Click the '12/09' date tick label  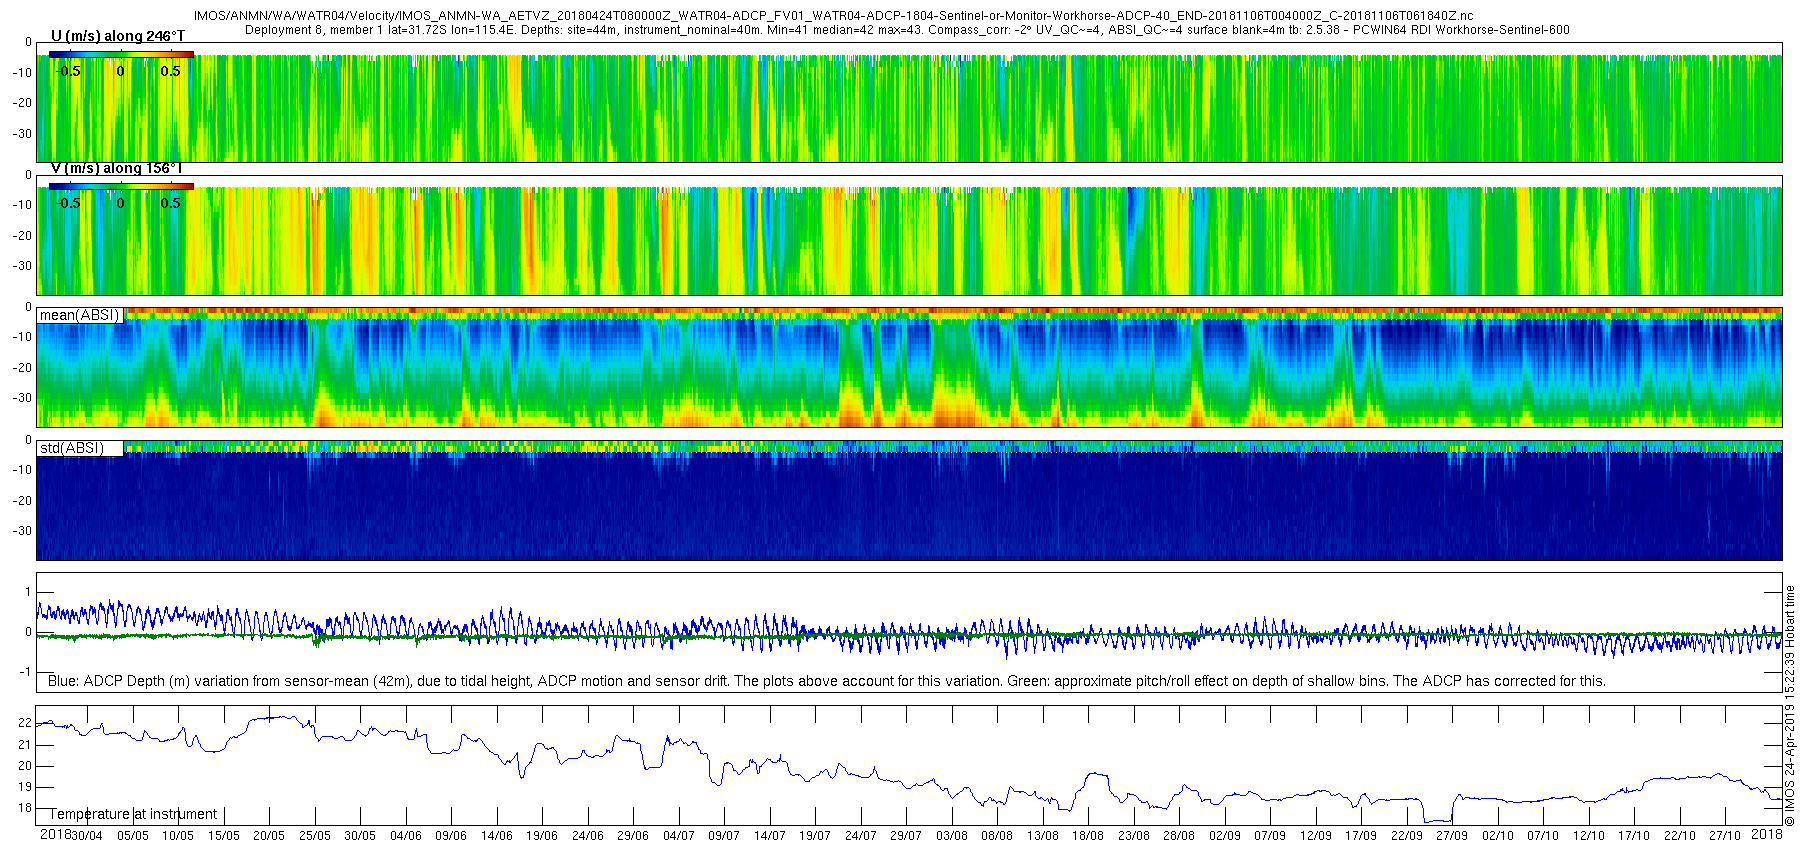point(1316,836)
